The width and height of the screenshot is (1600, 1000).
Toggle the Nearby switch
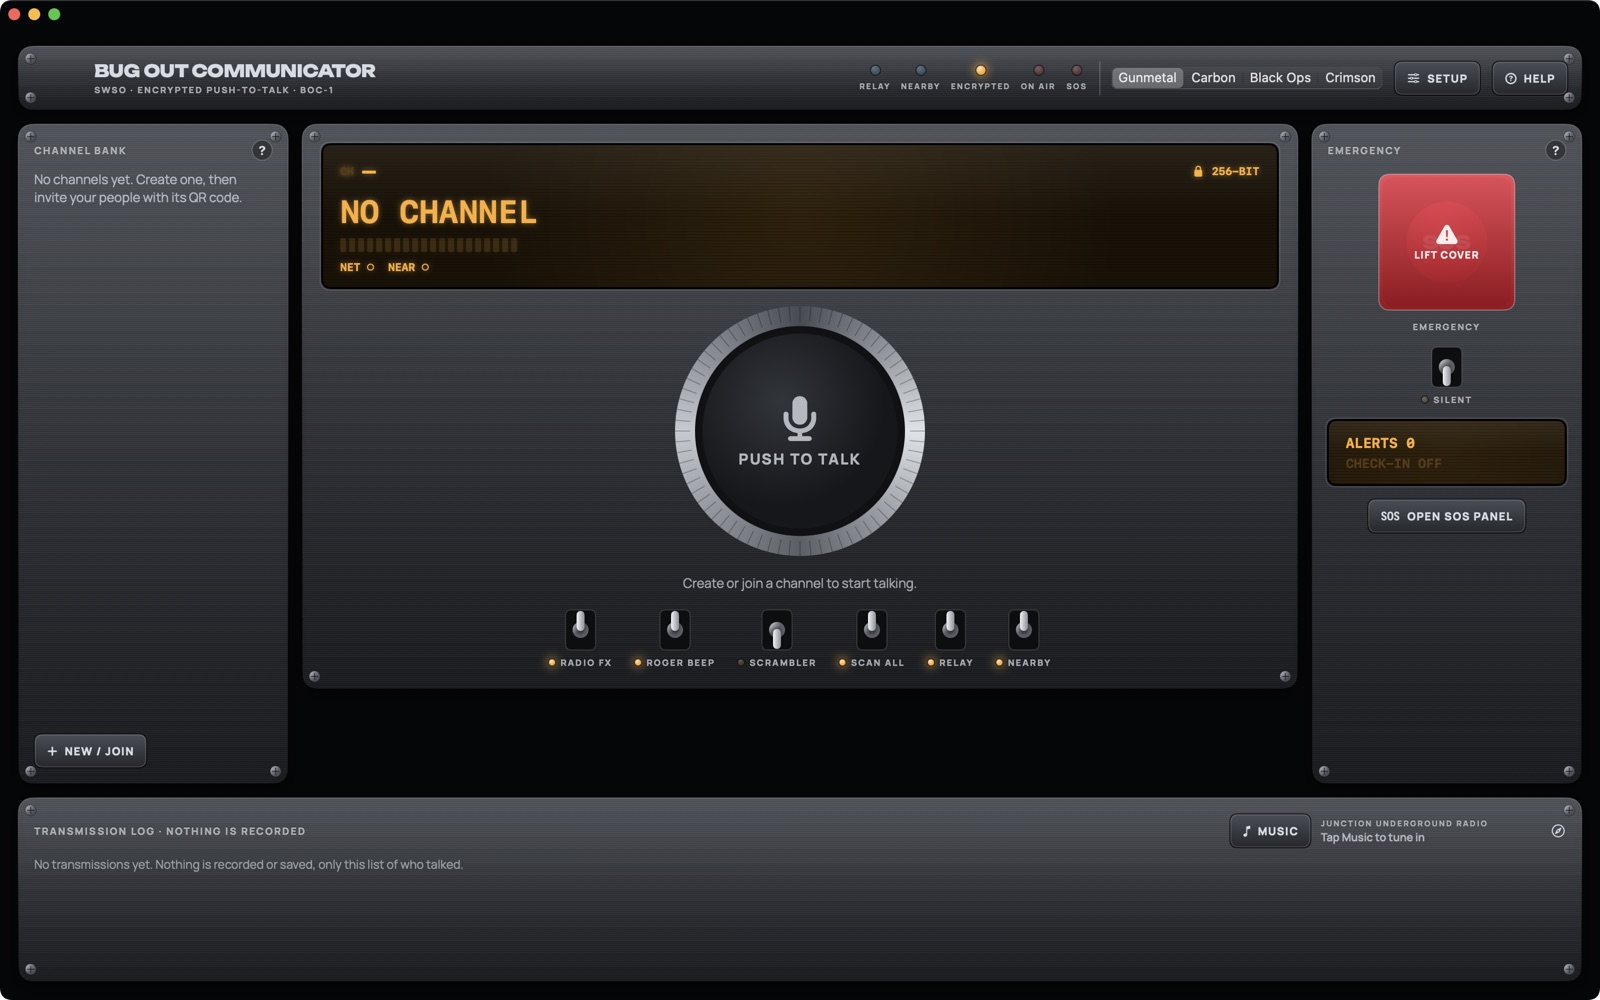pyautogui.click(x=1023, y=629)
